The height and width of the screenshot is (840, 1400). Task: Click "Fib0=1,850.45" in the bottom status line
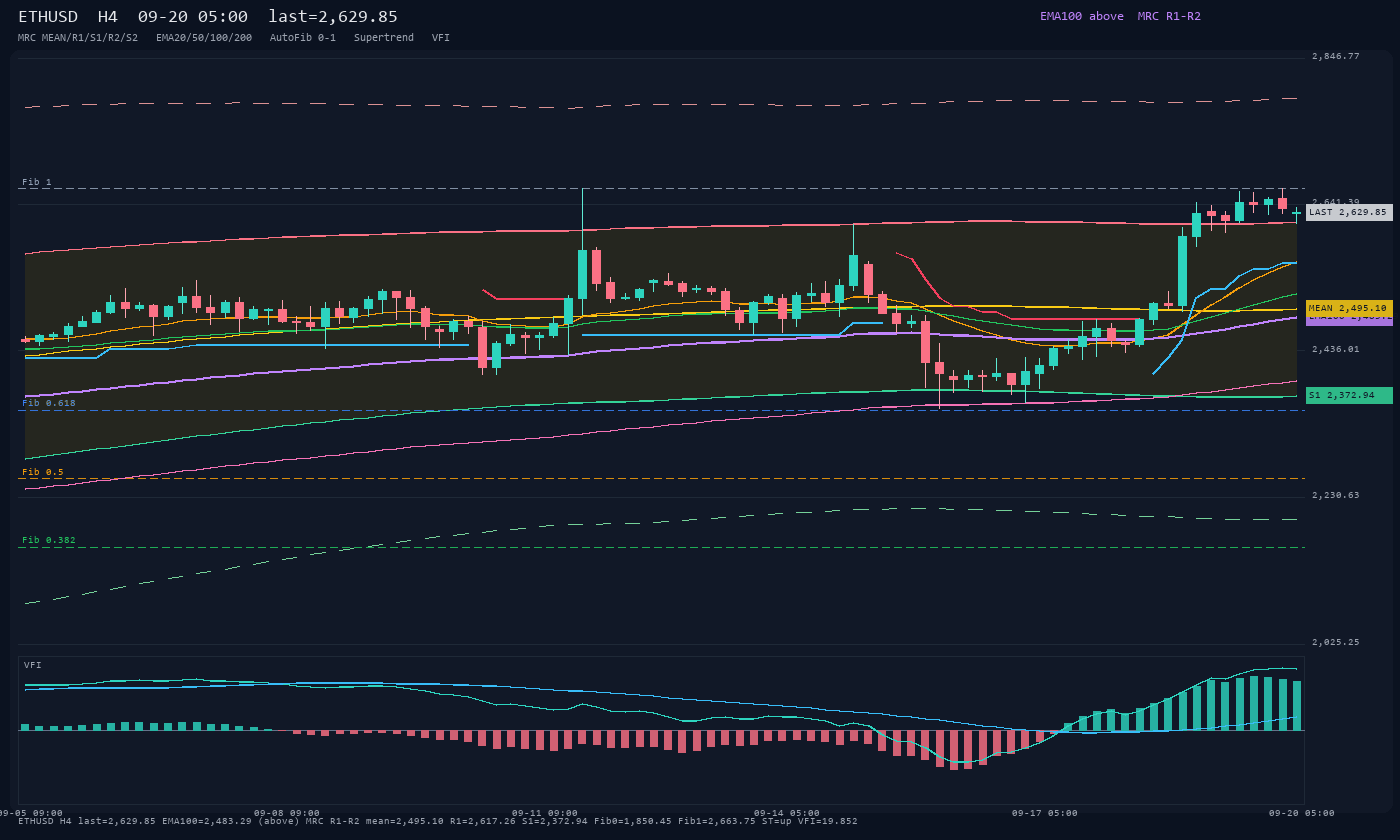tap(633, 821)
